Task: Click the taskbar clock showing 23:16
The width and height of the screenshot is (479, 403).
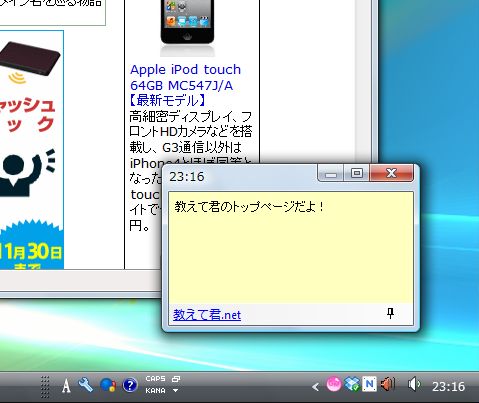Action: (448, 387)
